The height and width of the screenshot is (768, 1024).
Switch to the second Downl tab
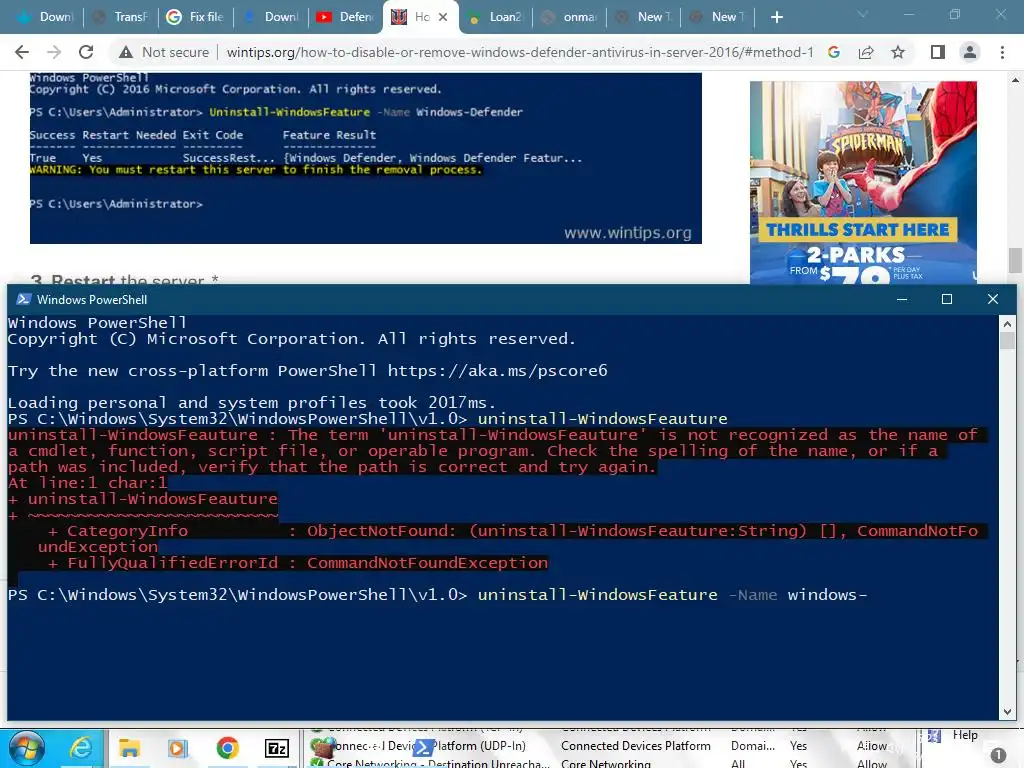click(269, 17)
